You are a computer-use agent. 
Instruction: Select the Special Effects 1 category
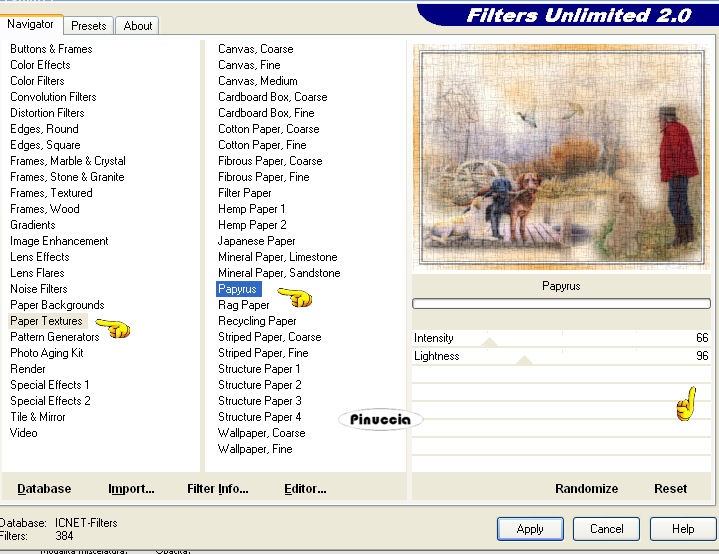point(50,385)
